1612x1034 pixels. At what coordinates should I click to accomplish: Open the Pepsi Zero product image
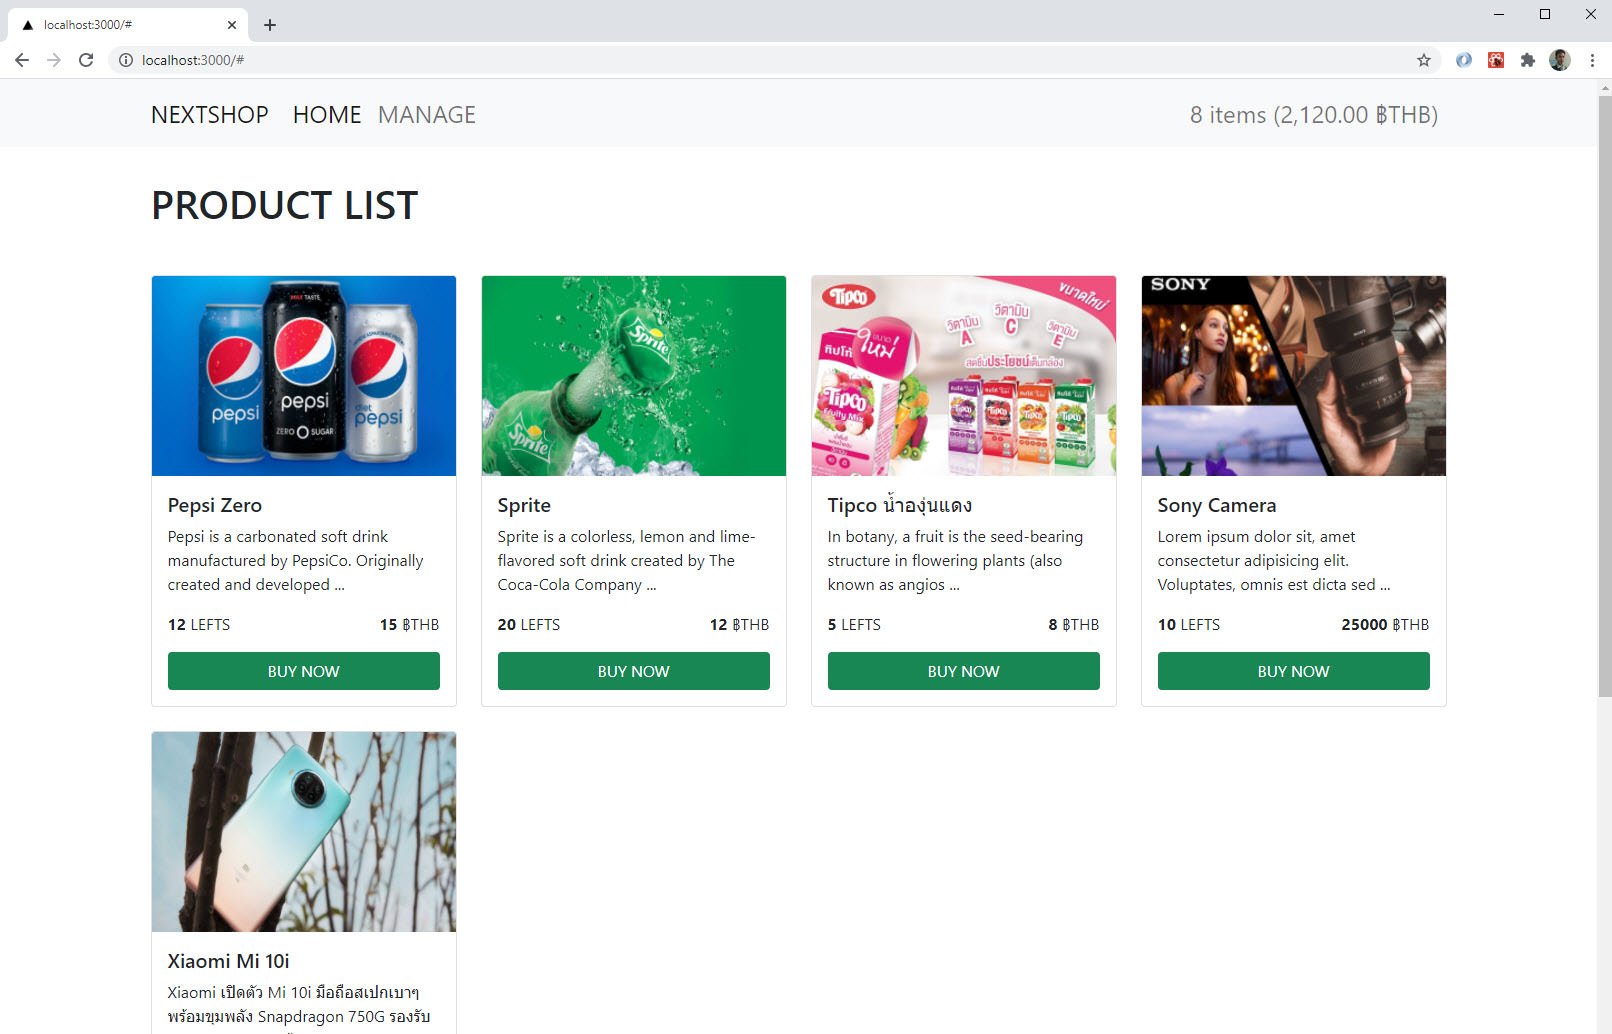click(x=304, y=376)
